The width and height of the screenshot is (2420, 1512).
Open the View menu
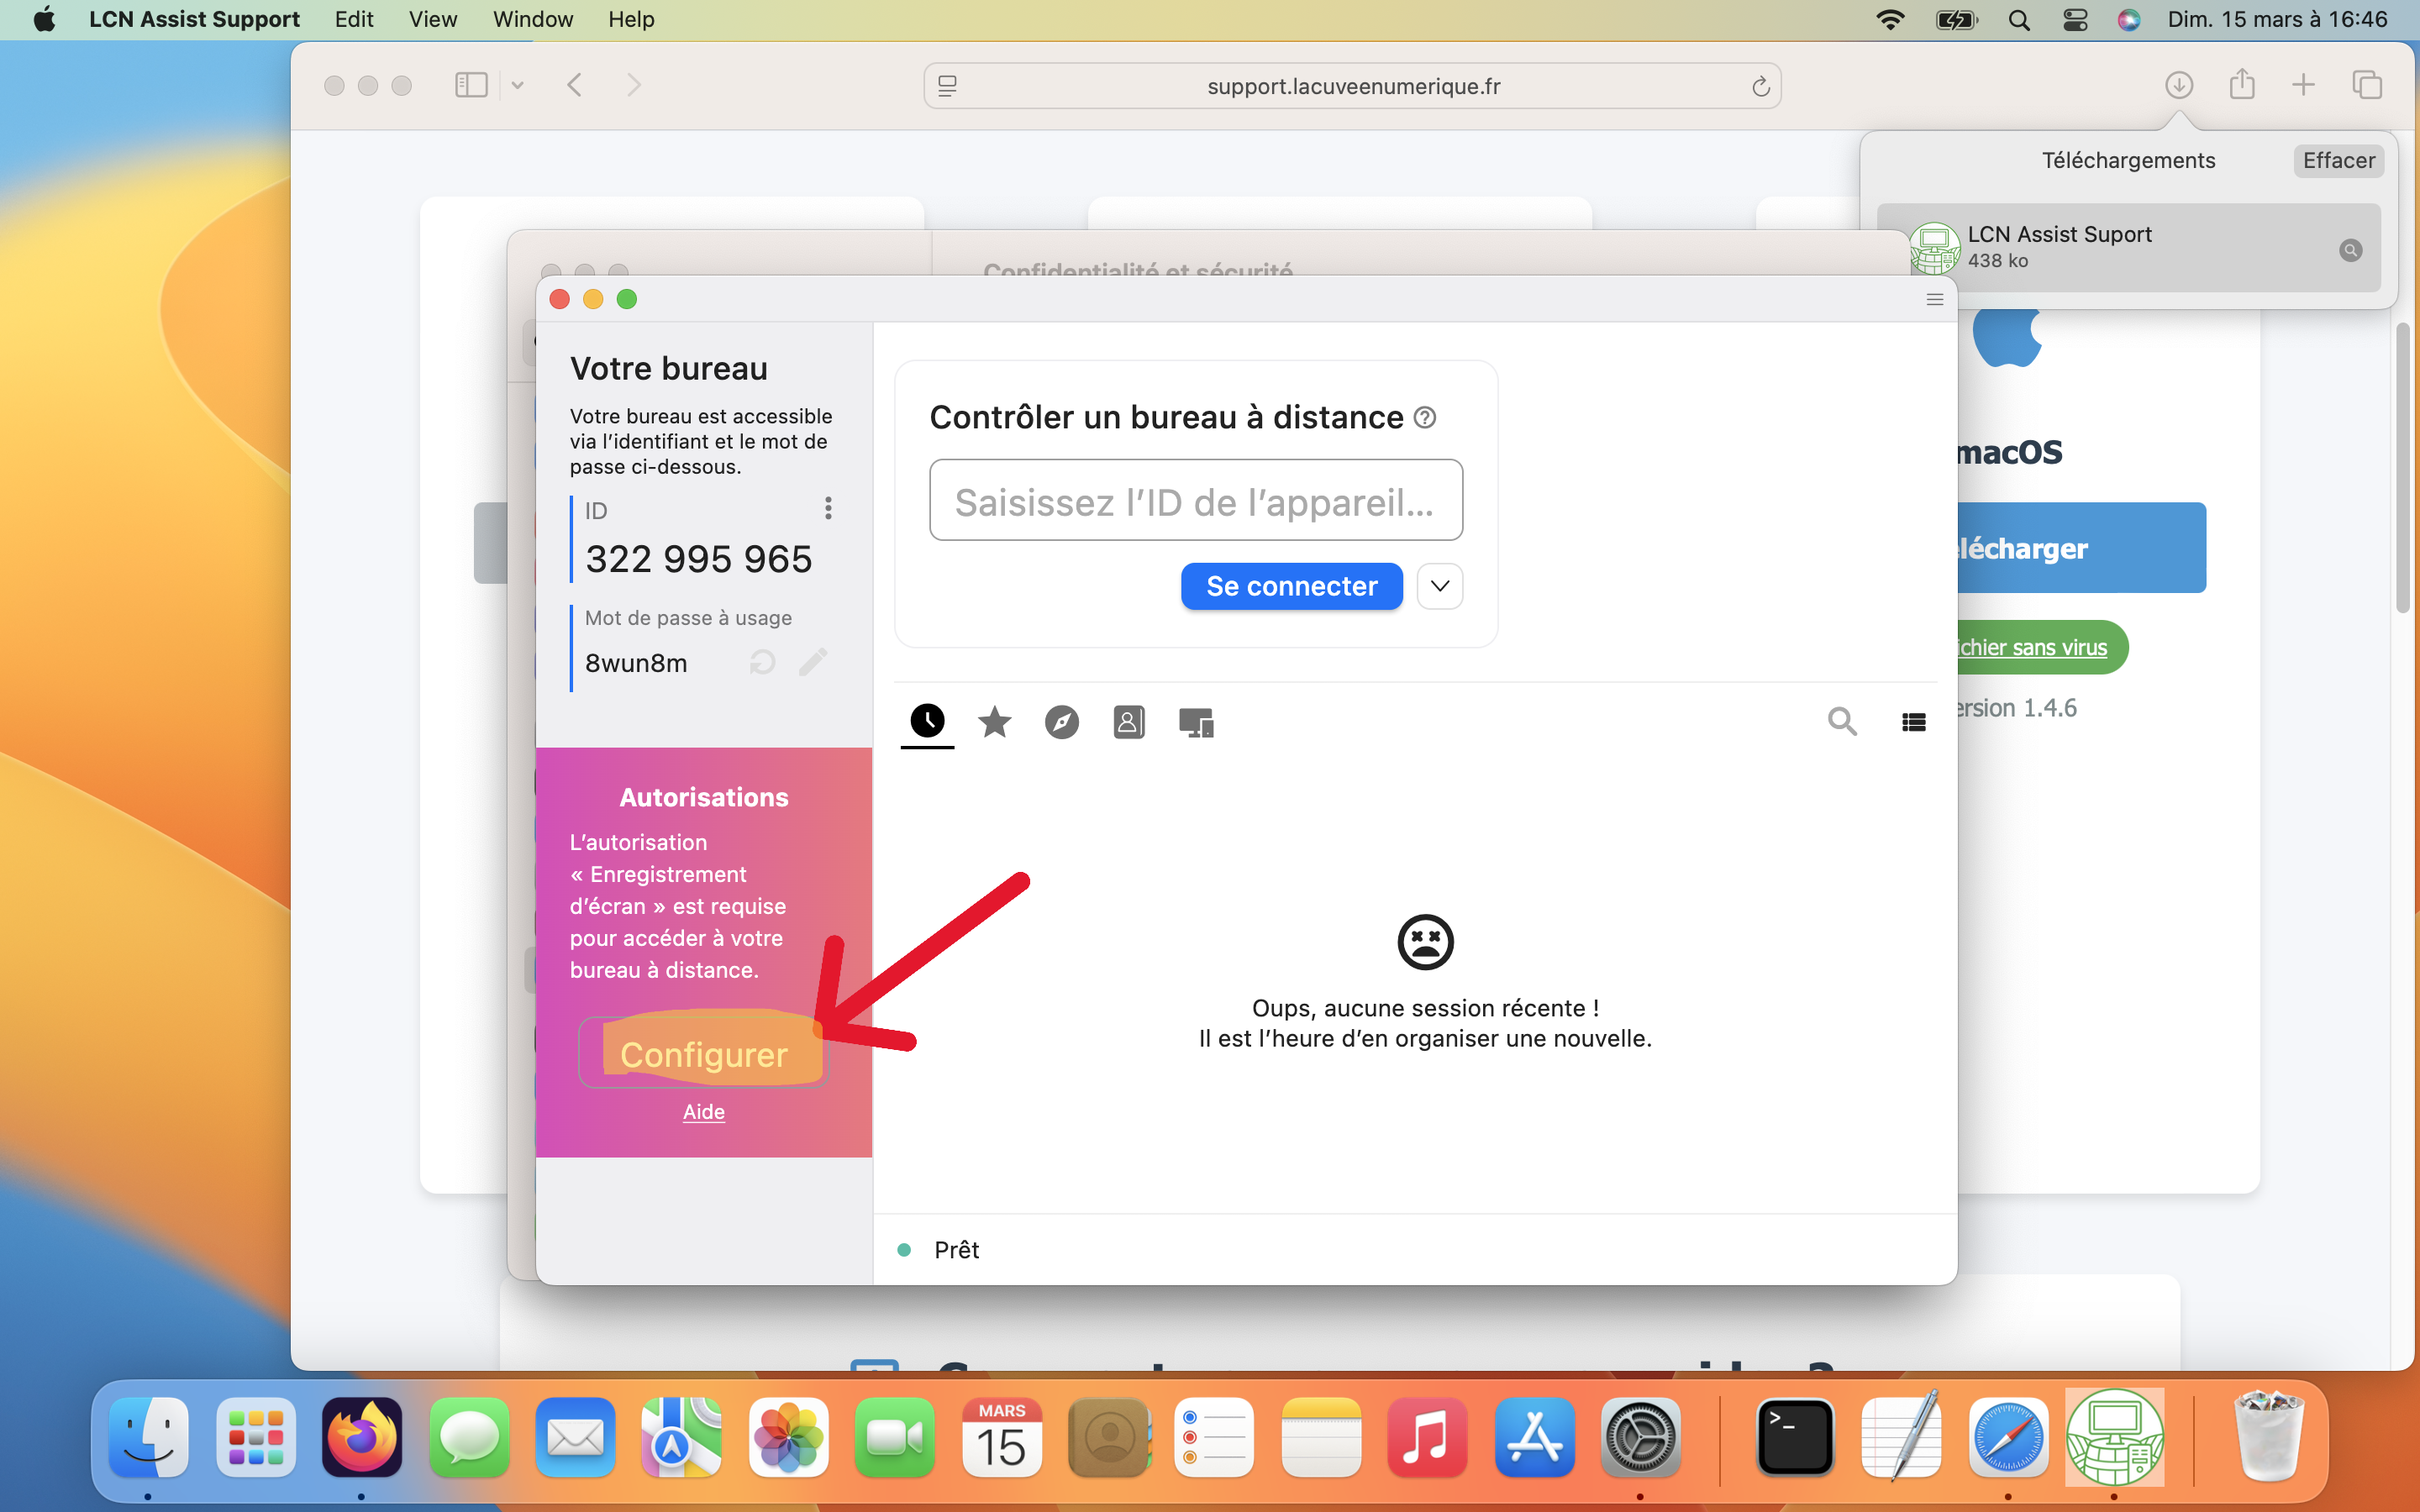432,19
